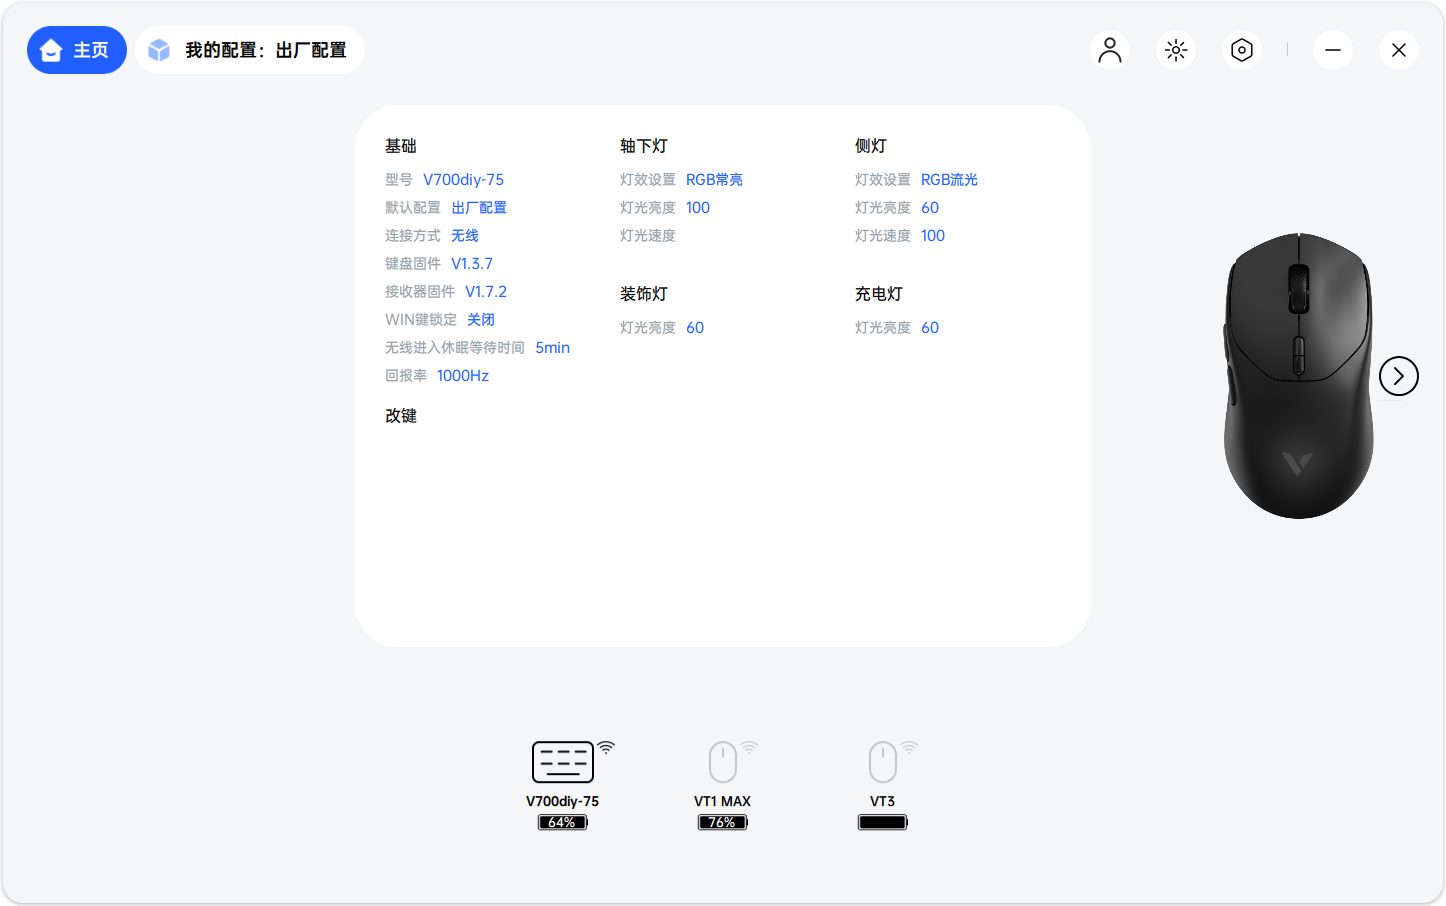The width and height of the screenshot is (1446, 906).
Task: Click the V700diy-75 battery 64% indicator
Action: [562, 822]
